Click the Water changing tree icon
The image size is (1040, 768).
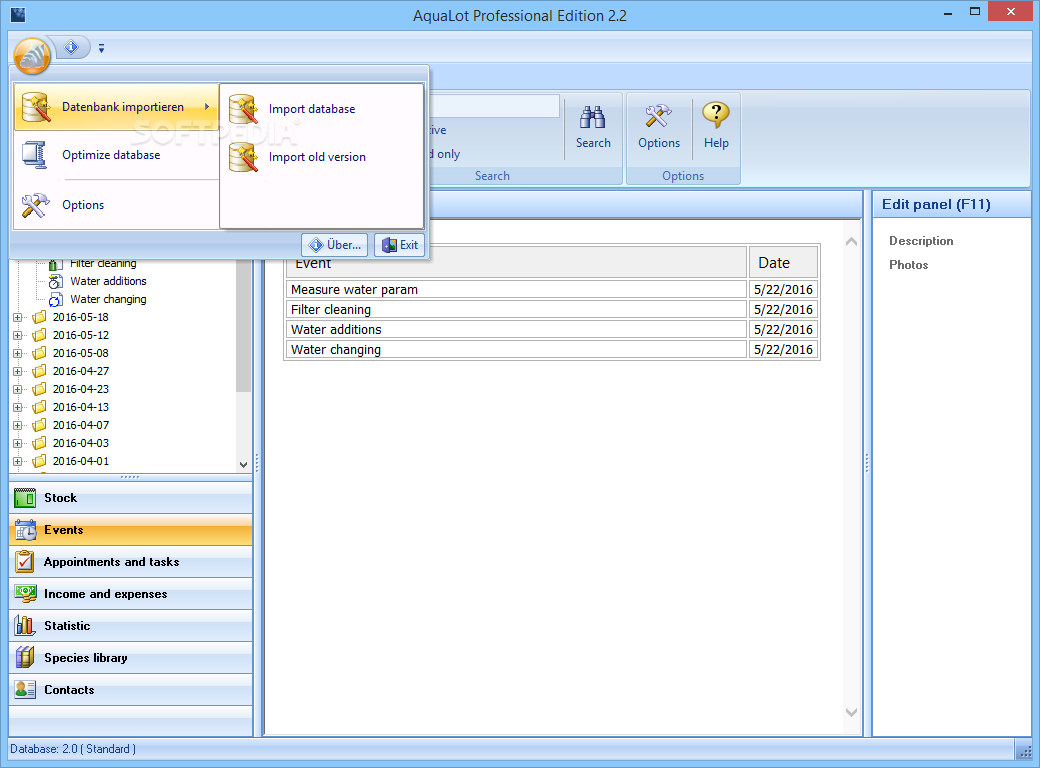tap(56, 300)
